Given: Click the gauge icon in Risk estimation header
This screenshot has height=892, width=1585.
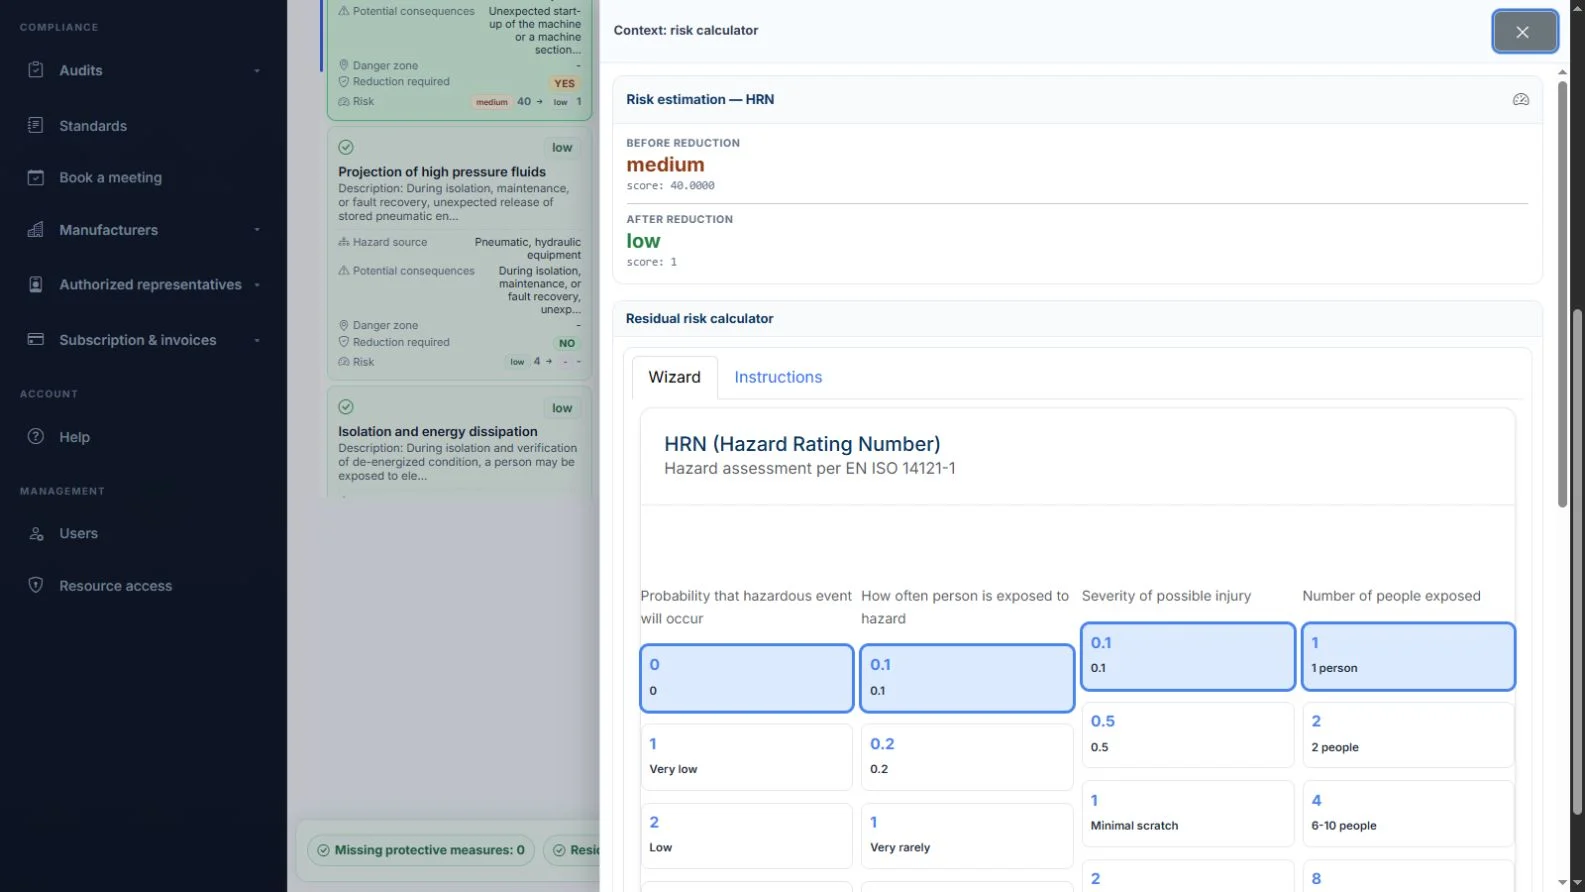Looking at the screenshot, I should [x=1521, y=100].
